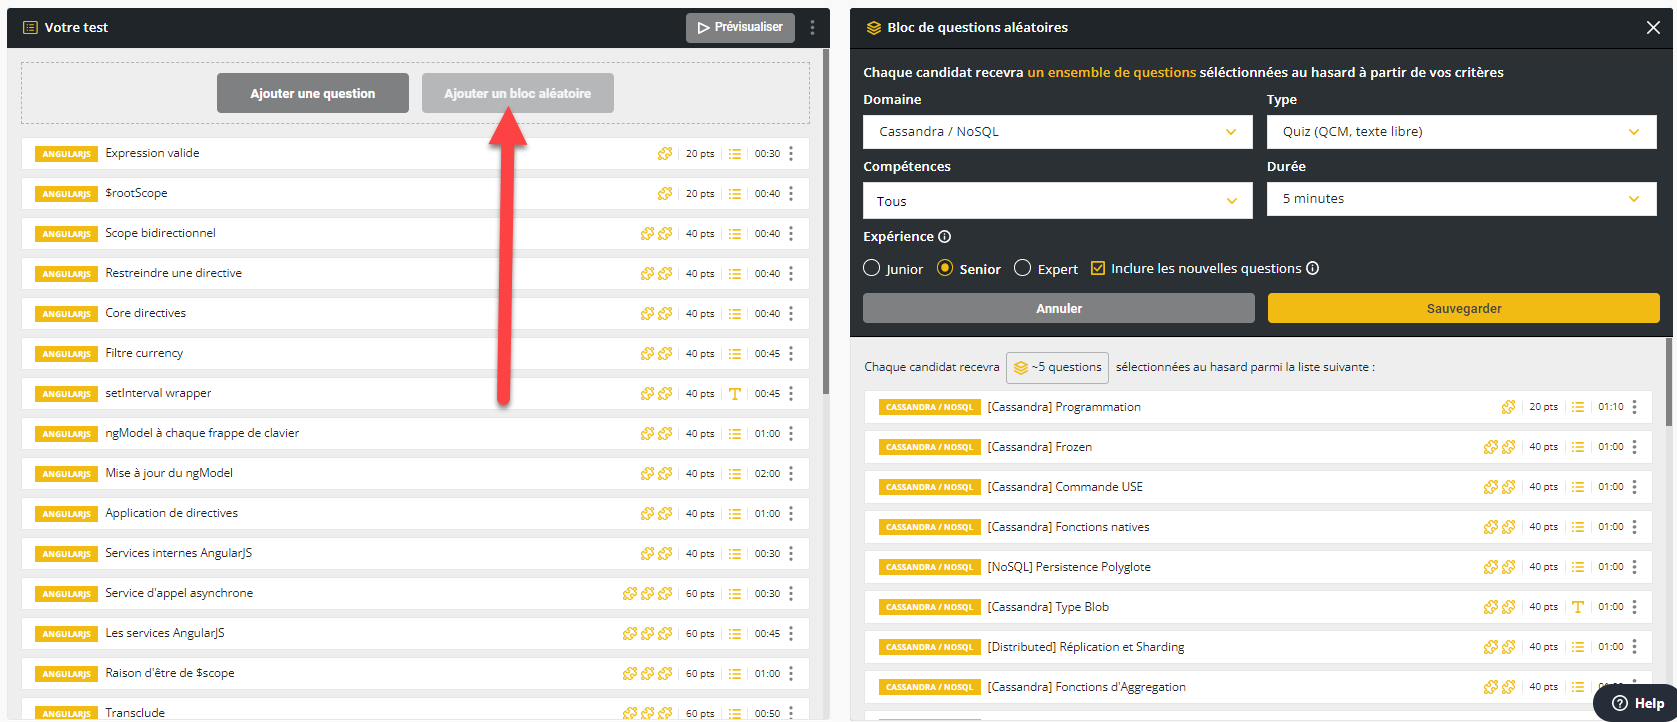Click the left question list scrollbar
This screenshot has width=1677, height=722.
tap(825, 220)
